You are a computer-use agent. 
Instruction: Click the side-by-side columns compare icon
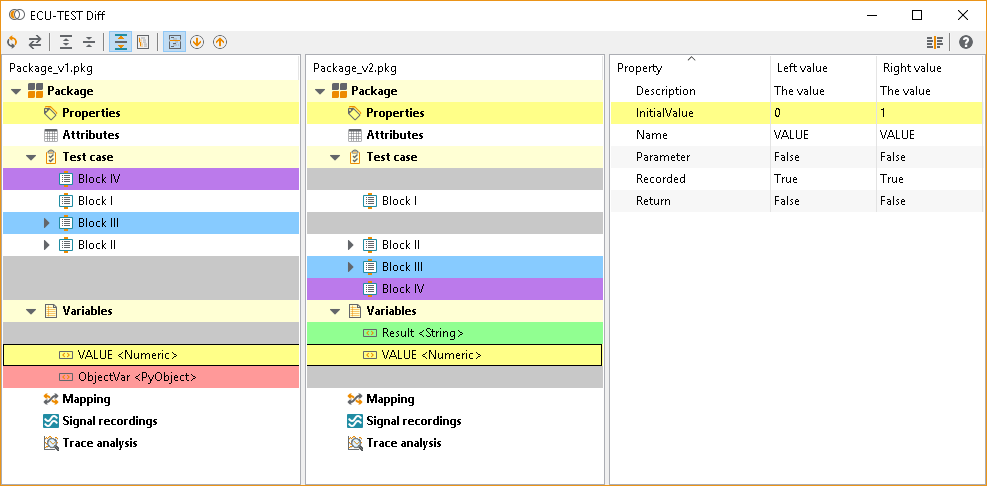[x=935, y=42]
